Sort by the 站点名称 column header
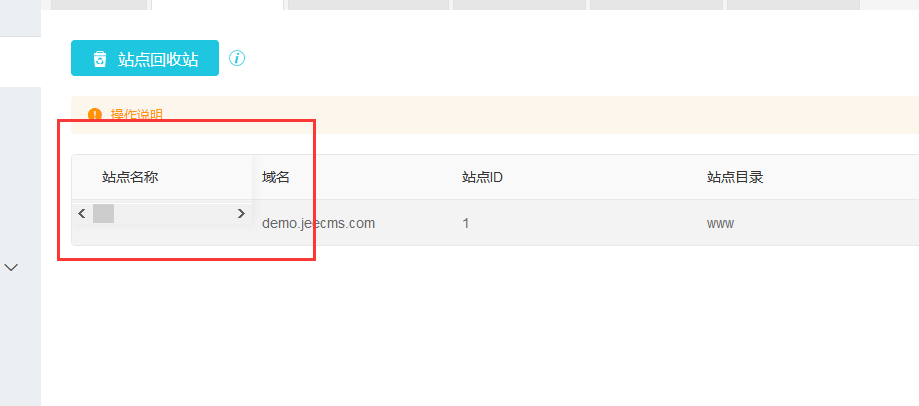This screenshot has width=919, height=406. [x=130, y=177]
